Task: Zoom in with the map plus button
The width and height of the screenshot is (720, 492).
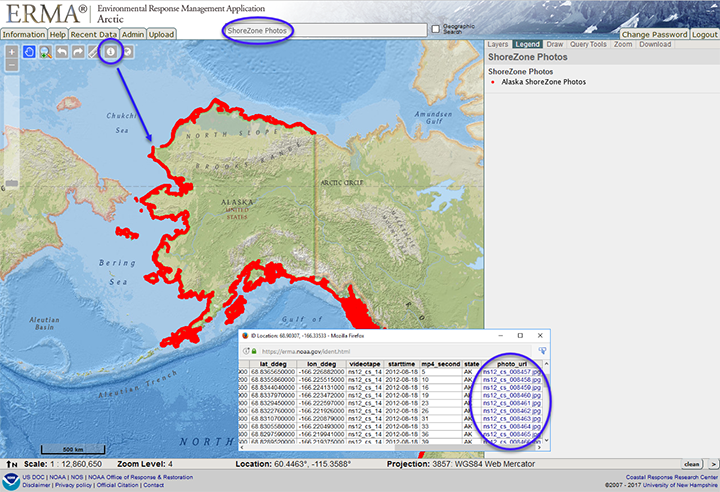Action: point(12,51)
